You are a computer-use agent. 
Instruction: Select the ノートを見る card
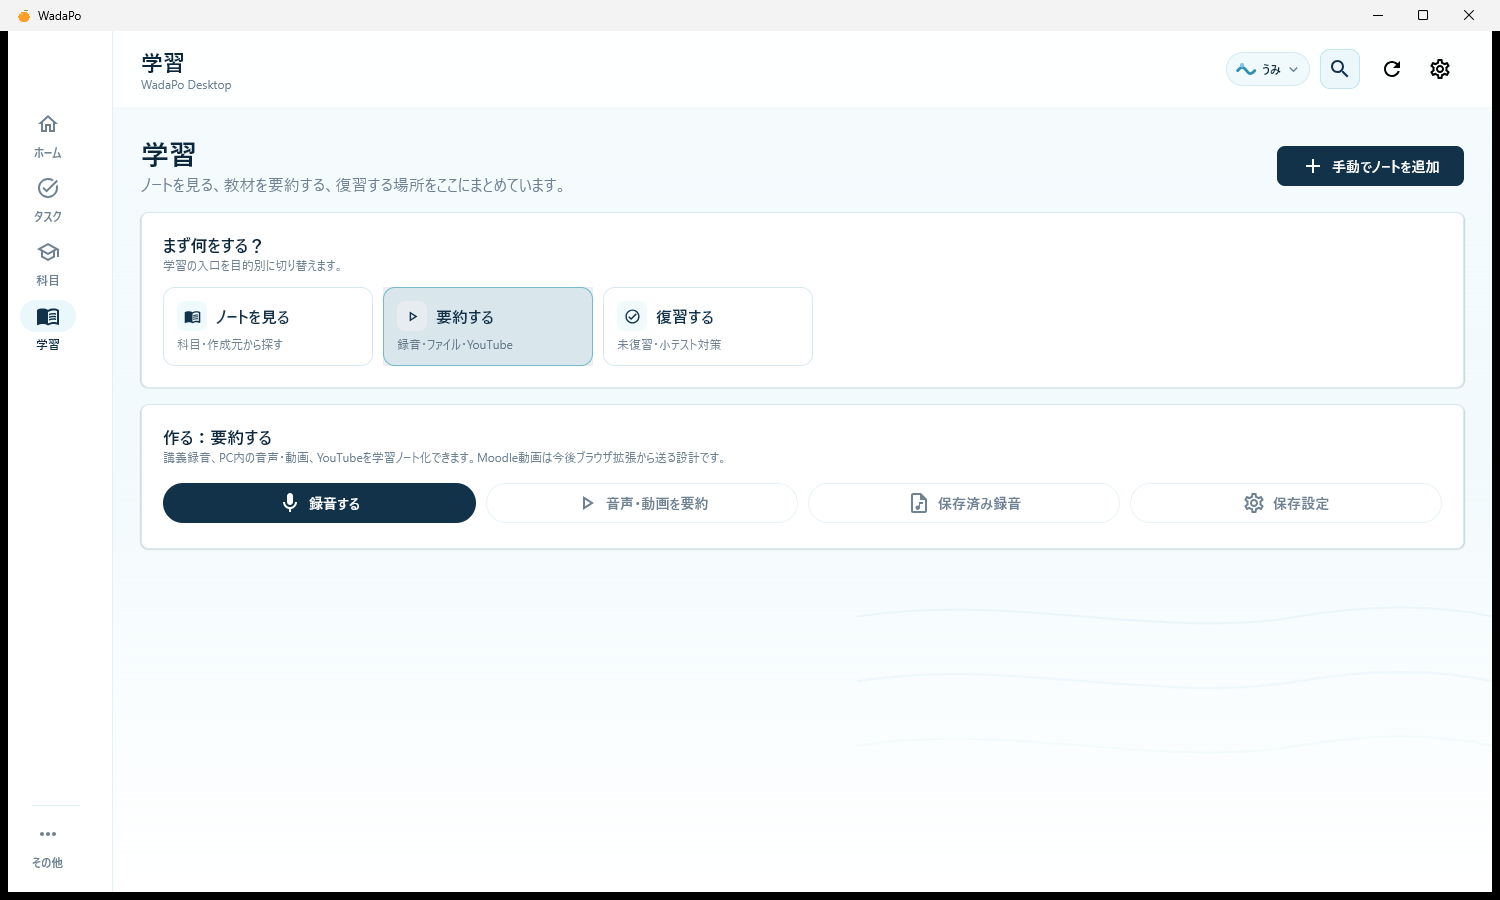(268, 327)
